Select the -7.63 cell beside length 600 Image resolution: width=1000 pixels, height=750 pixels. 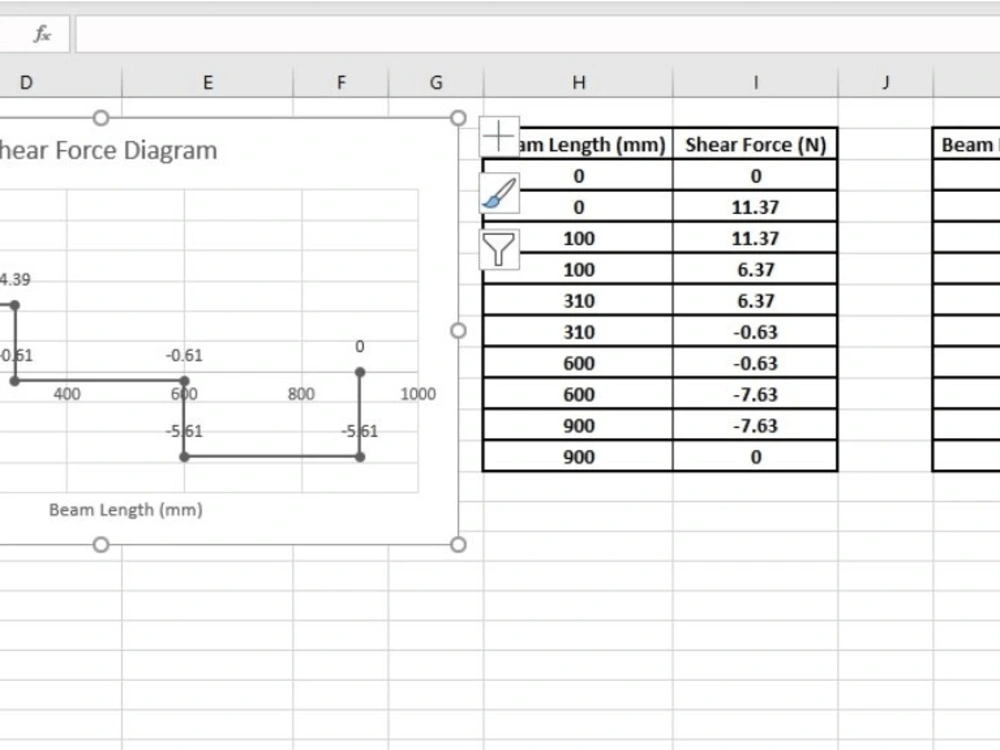[x=755, y=395]
